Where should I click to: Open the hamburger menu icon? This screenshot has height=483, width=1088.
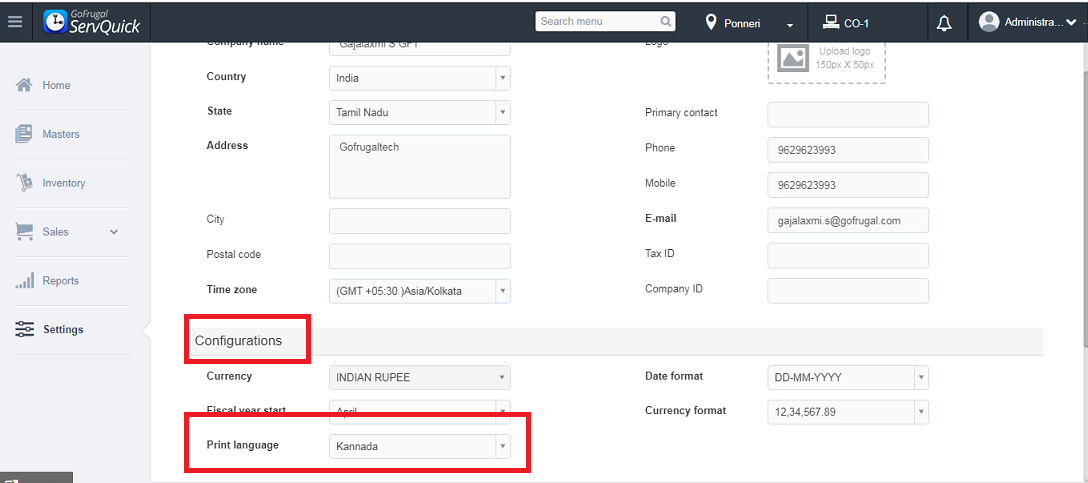tap(15, 22)
